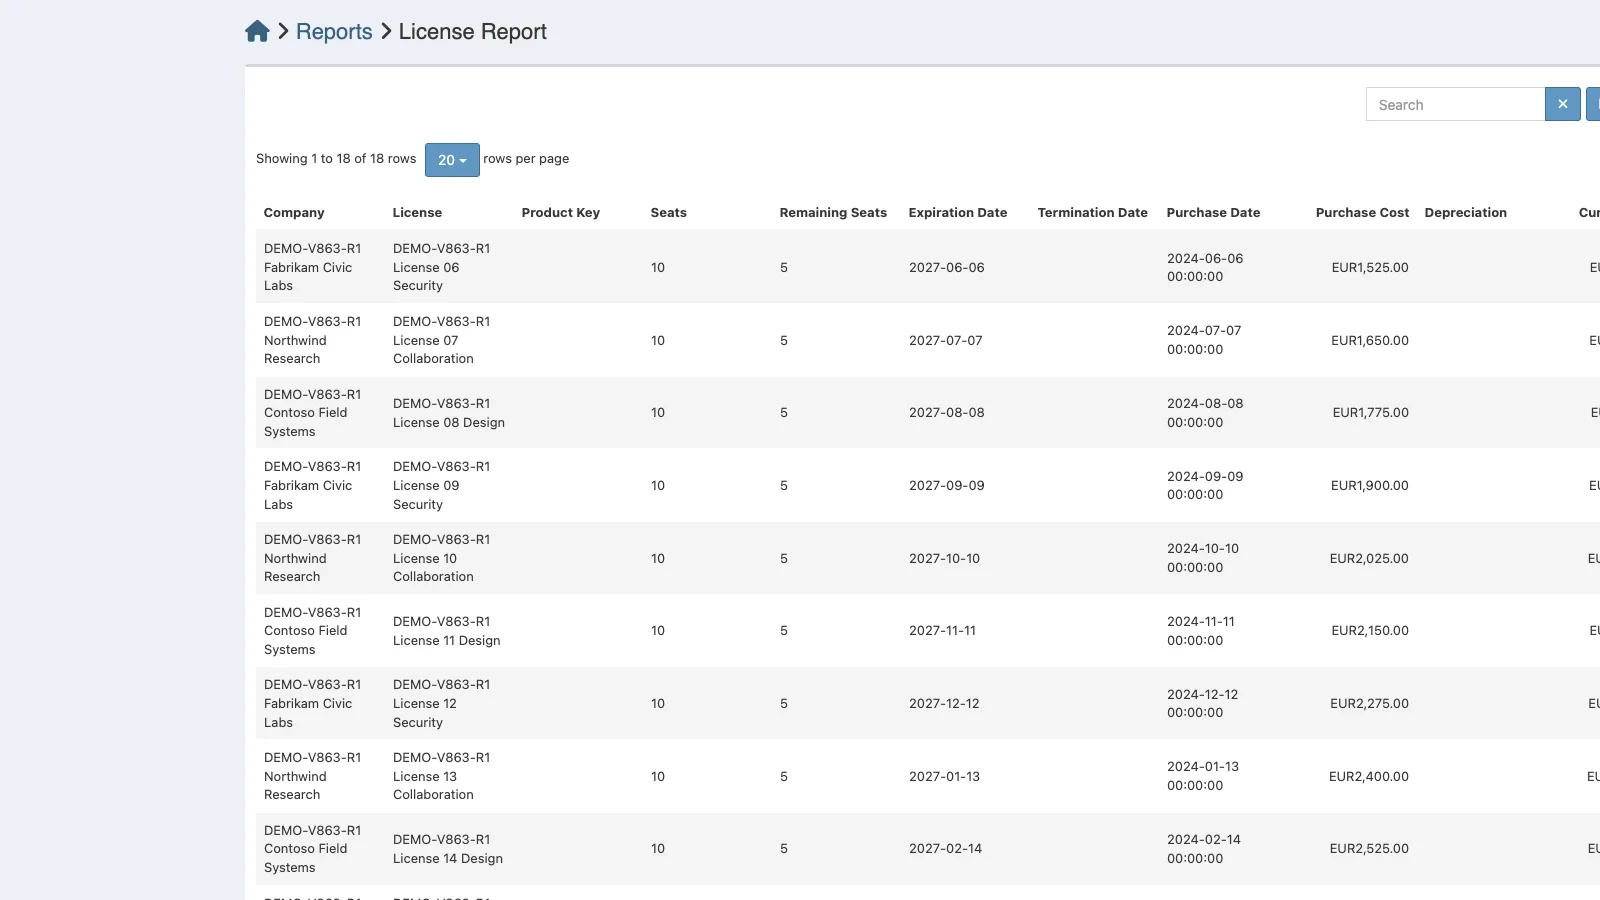Screen dimensions: 1600x900
Task: Click purchase cost EUR2,025.00
Action: pyautogui.click(x=1369, y=559)
